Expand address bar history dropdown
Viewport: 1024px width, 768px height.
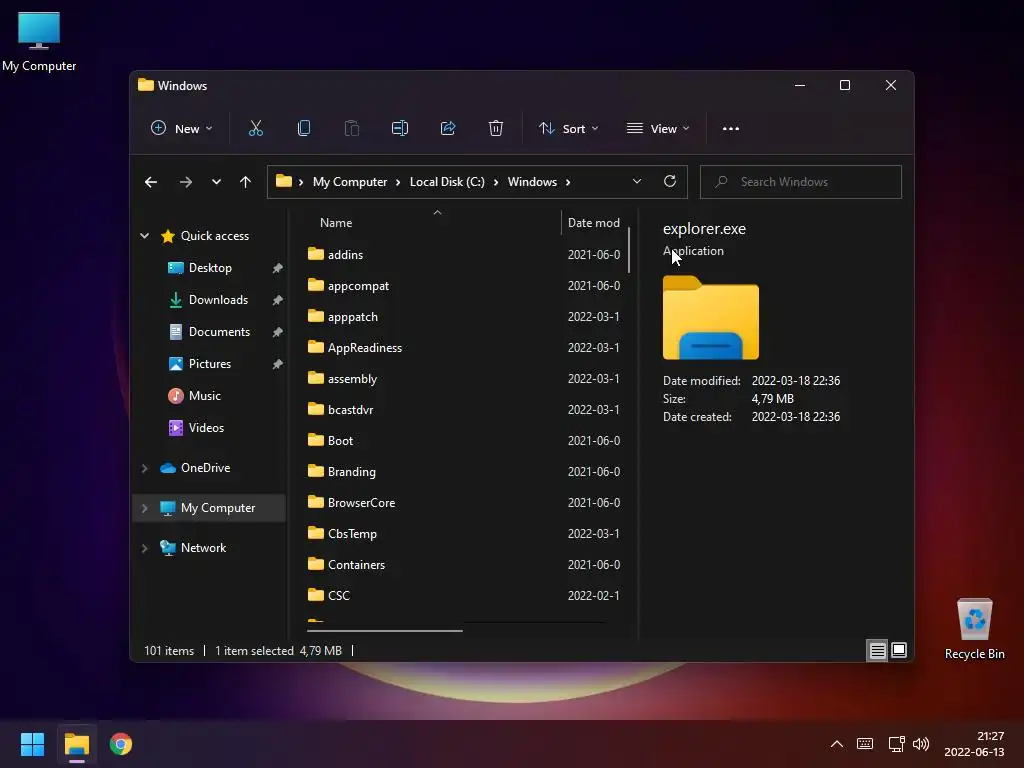click(x=637, y=182)
